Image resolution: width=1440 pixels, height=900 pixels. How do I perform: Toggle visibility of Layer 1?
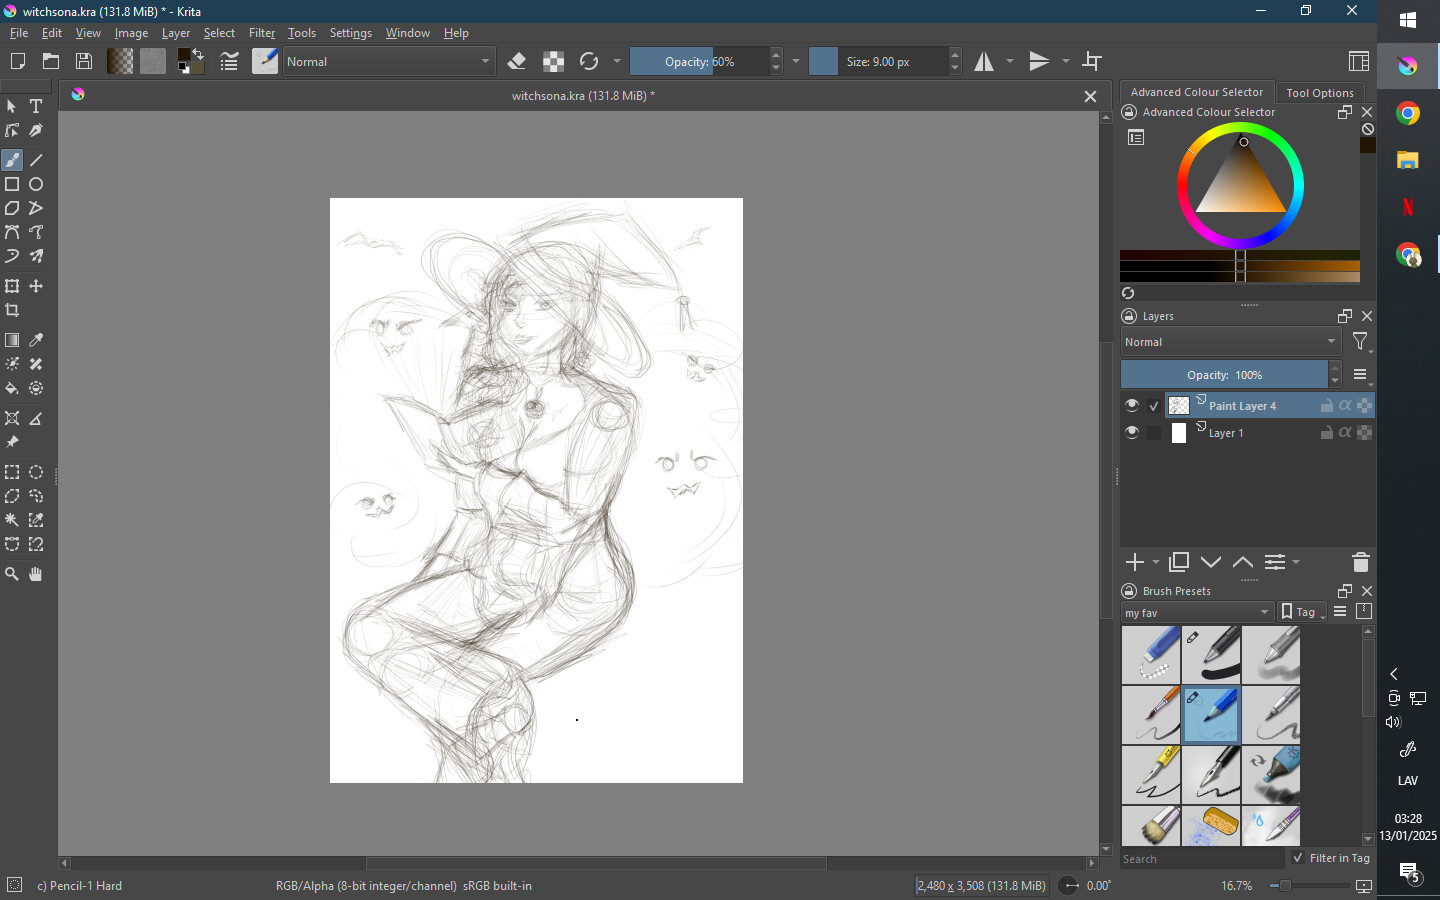1131,433
